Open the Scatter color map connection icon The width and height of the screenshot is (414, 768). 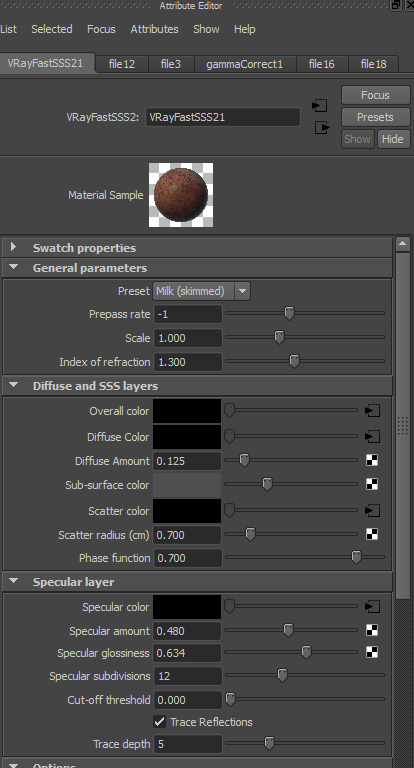[x=372, y=511]
